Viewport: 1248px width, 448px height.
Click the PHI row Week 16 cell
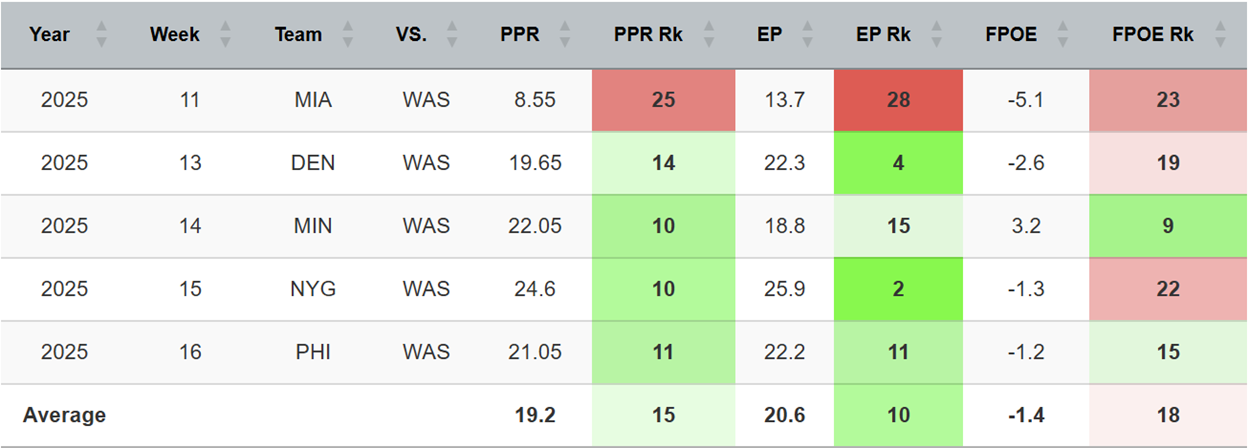[190, 352]
